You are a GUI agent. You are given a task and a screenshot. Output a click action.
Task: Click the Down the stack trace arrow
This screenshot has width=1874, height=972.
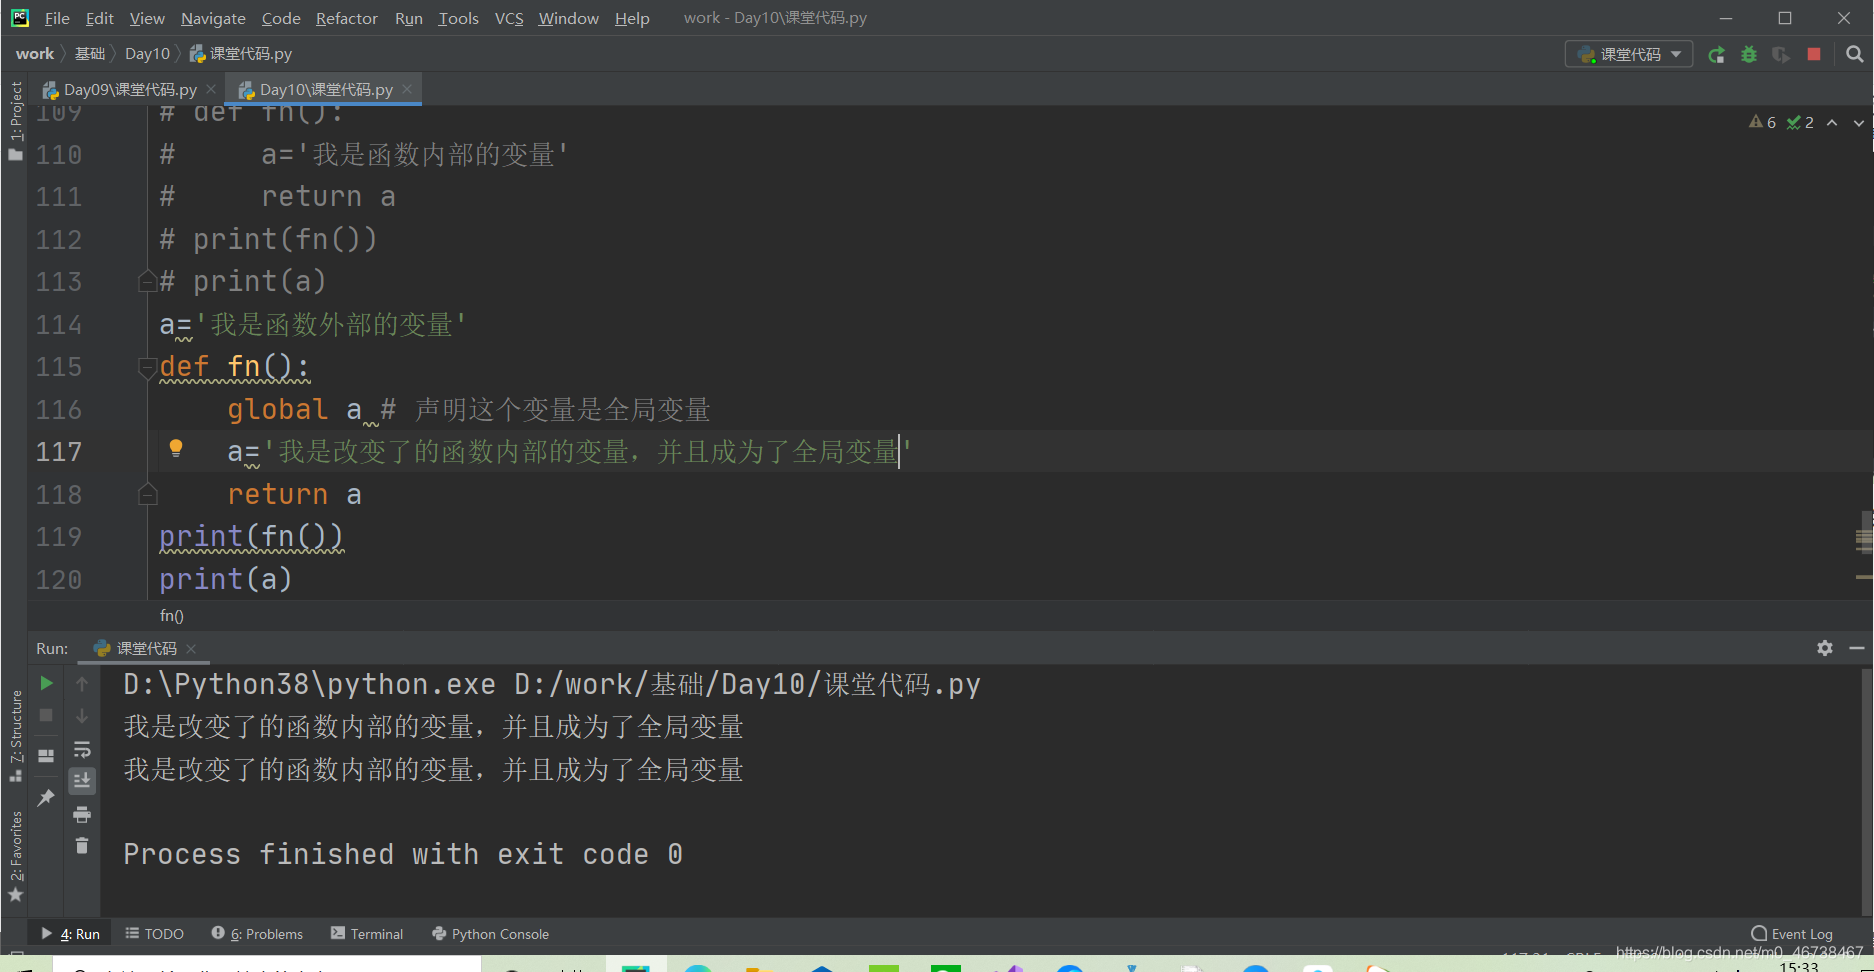[x=82, y=715]
